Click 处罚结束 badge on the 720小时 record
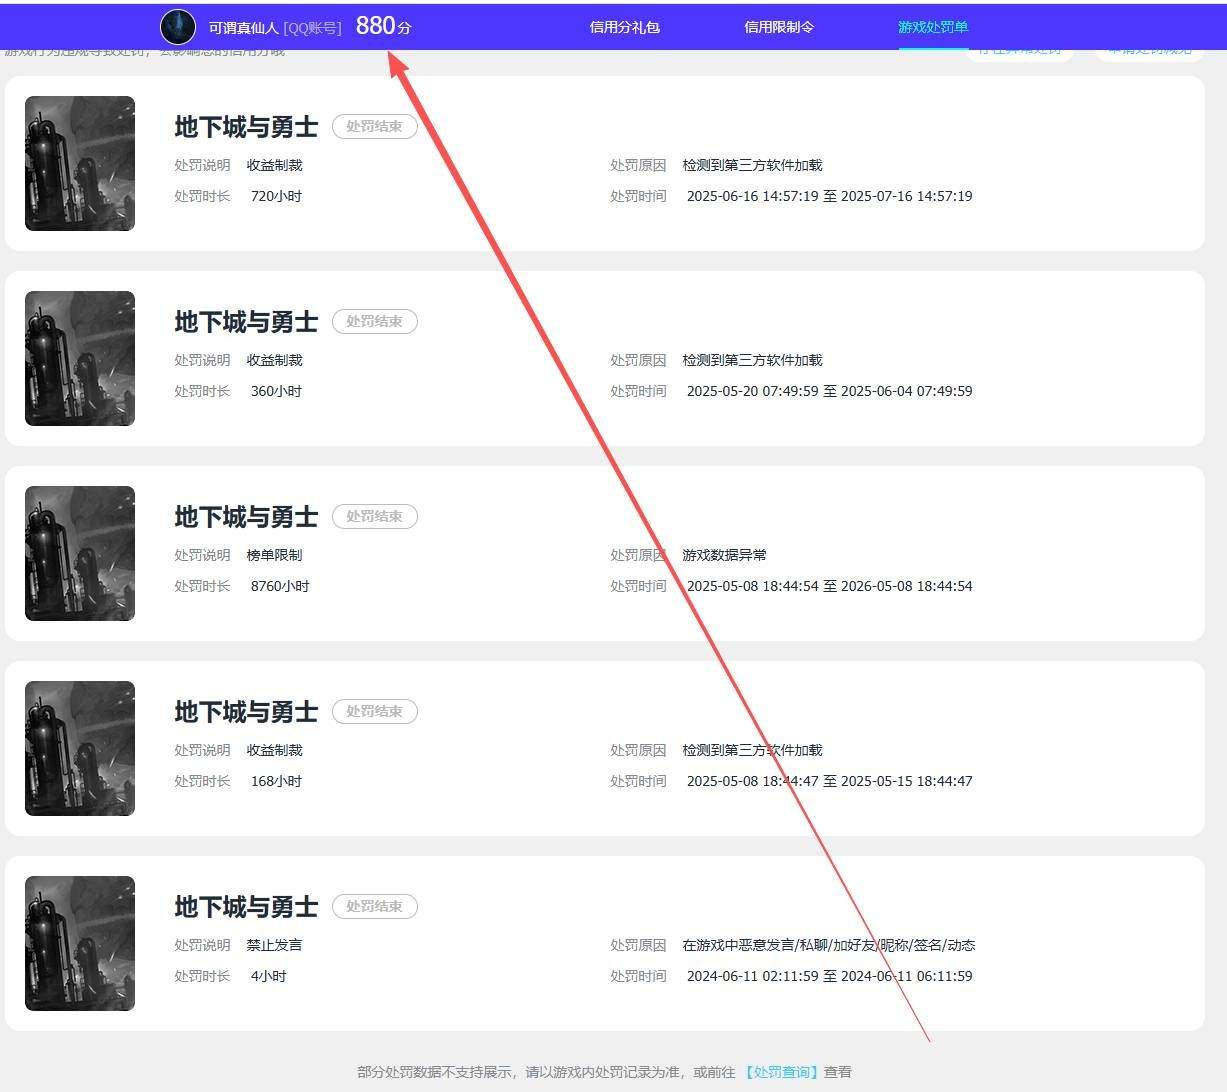The width and height of the screenshot is (1227, 1092). pyautogui.click(x=375, y=126)
